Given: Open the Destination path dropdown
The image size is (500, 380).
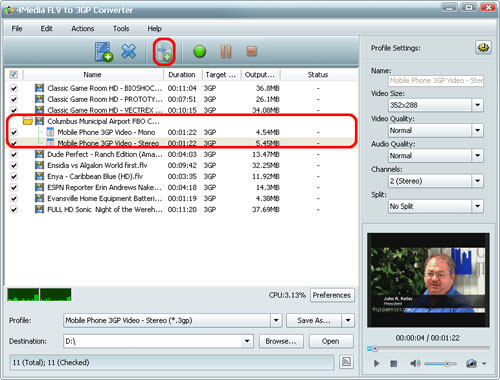Looking at the screenshot, I should [x=247, y=341].
